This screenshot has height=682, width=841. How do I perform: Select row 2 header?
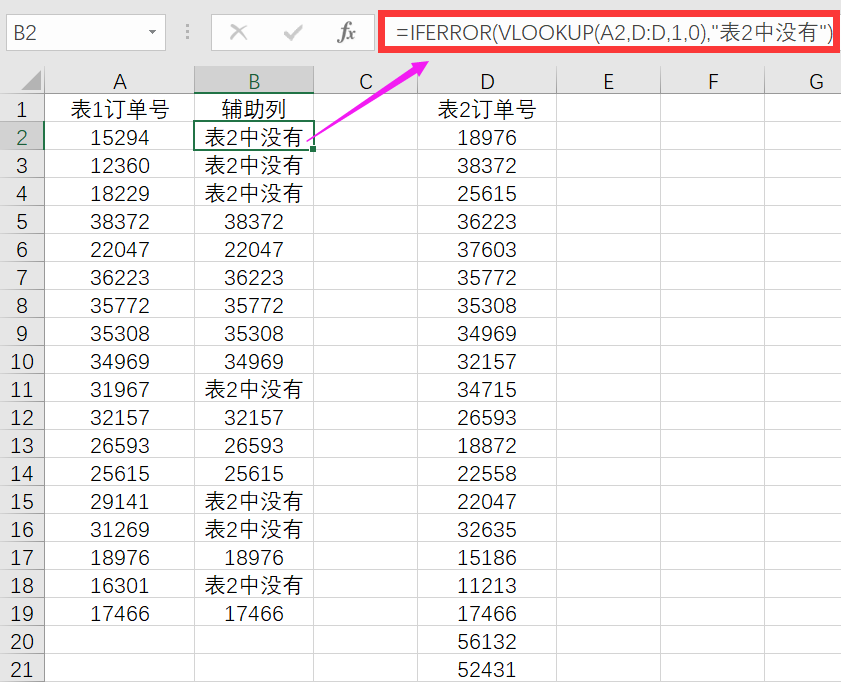click(22, 137)
